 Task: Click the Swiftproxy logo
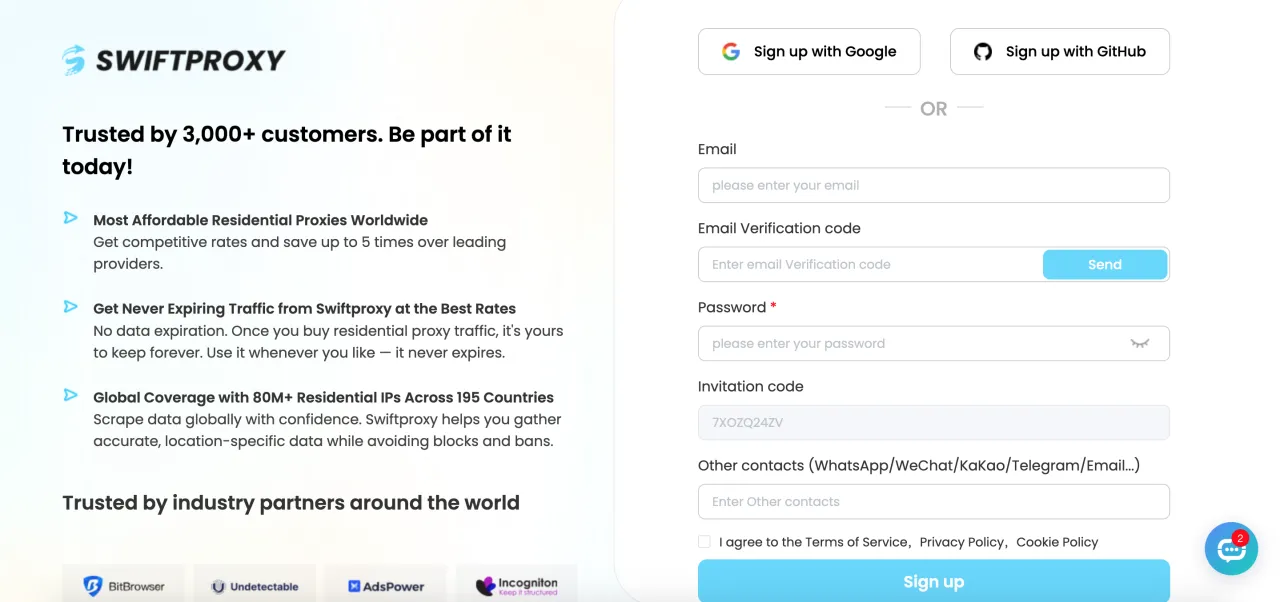click(174, 60)
